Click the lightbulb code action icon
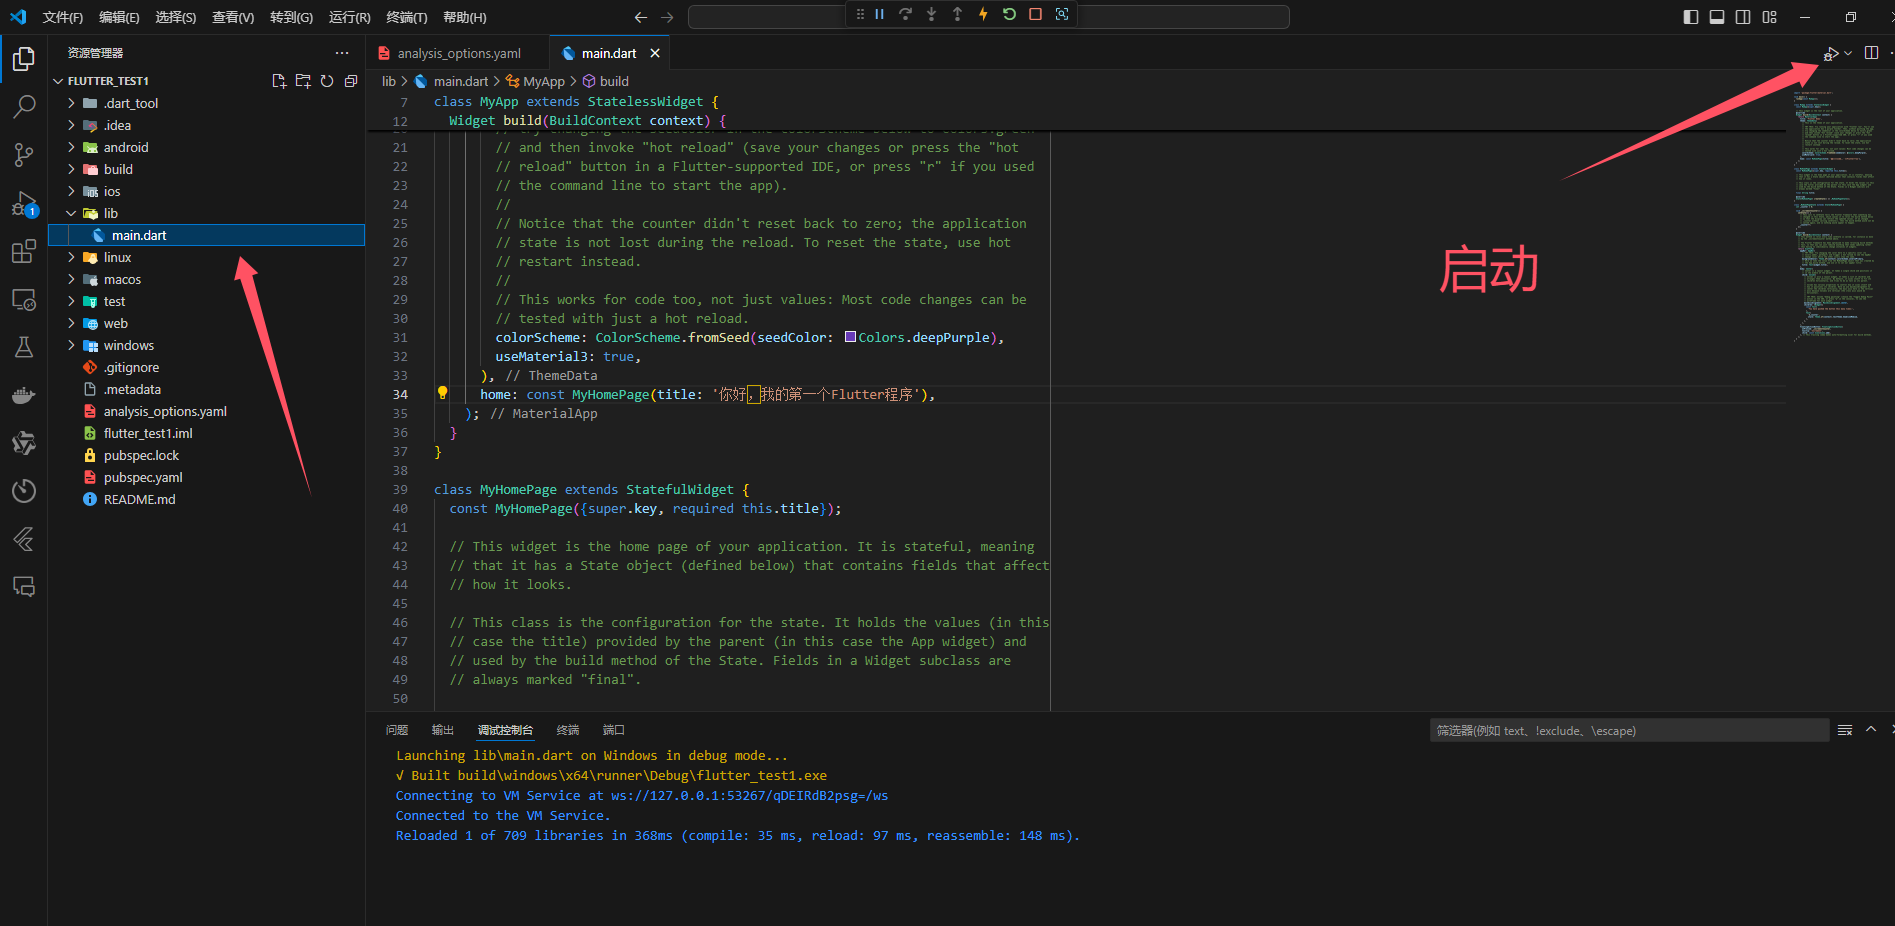 [442, 393]
